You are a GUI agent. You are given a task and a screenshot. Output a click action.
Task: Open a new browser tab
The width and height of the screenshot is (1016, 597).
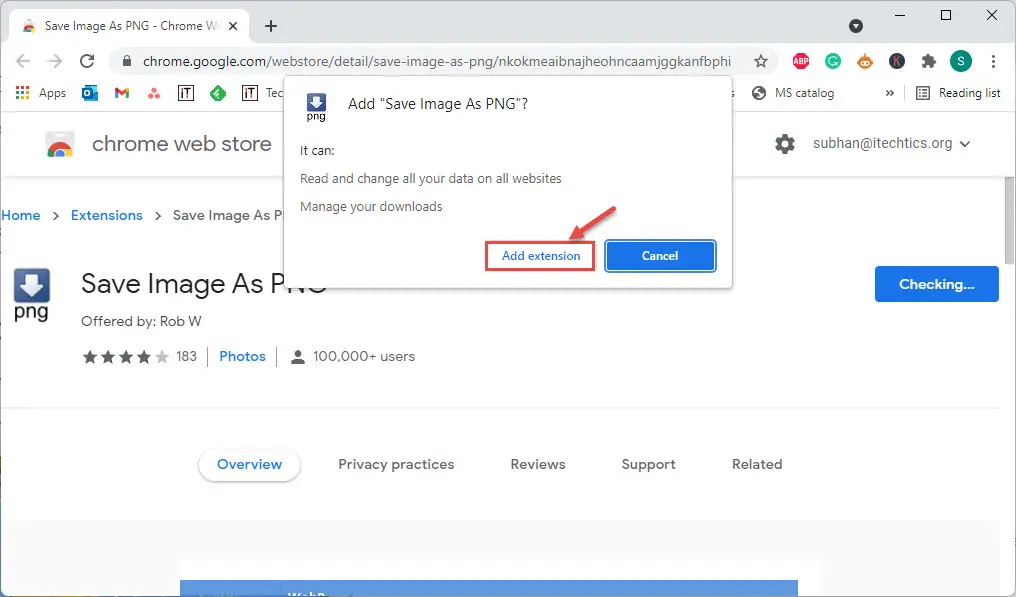pos(271,26)
